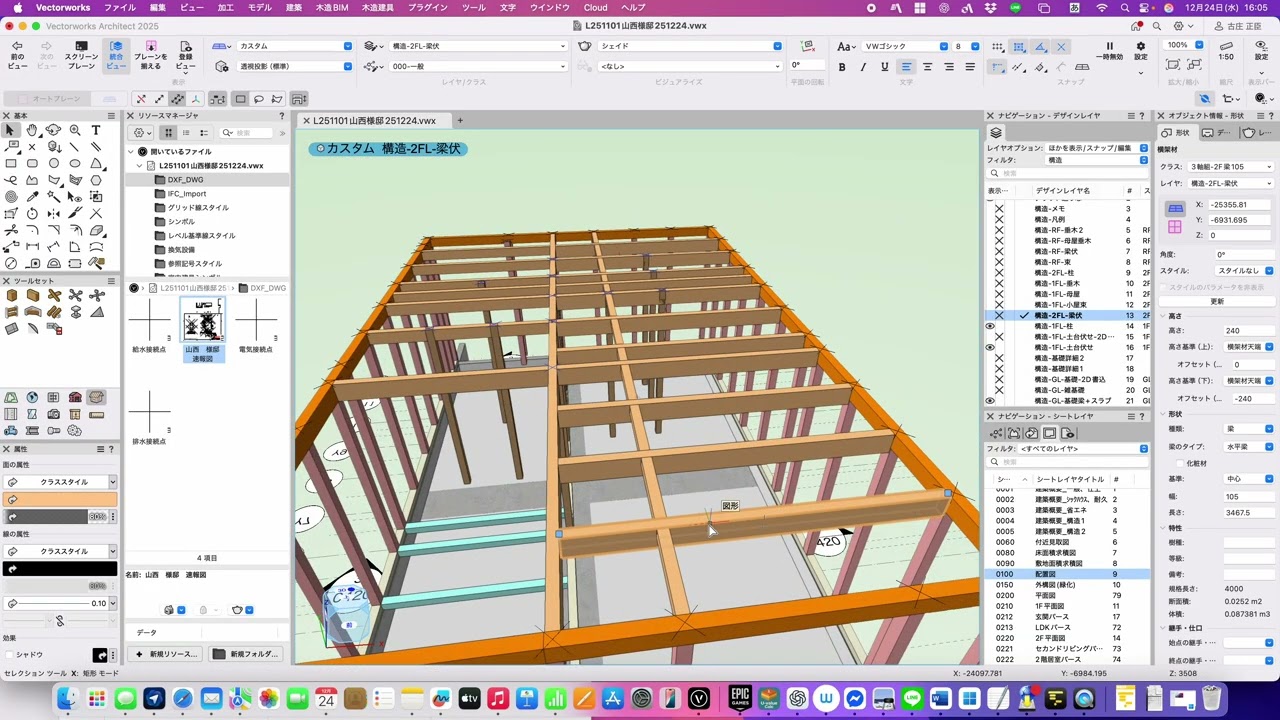
Task: Open the プラグイン menu
Action: pyautogui.click(x=429, y=7)
